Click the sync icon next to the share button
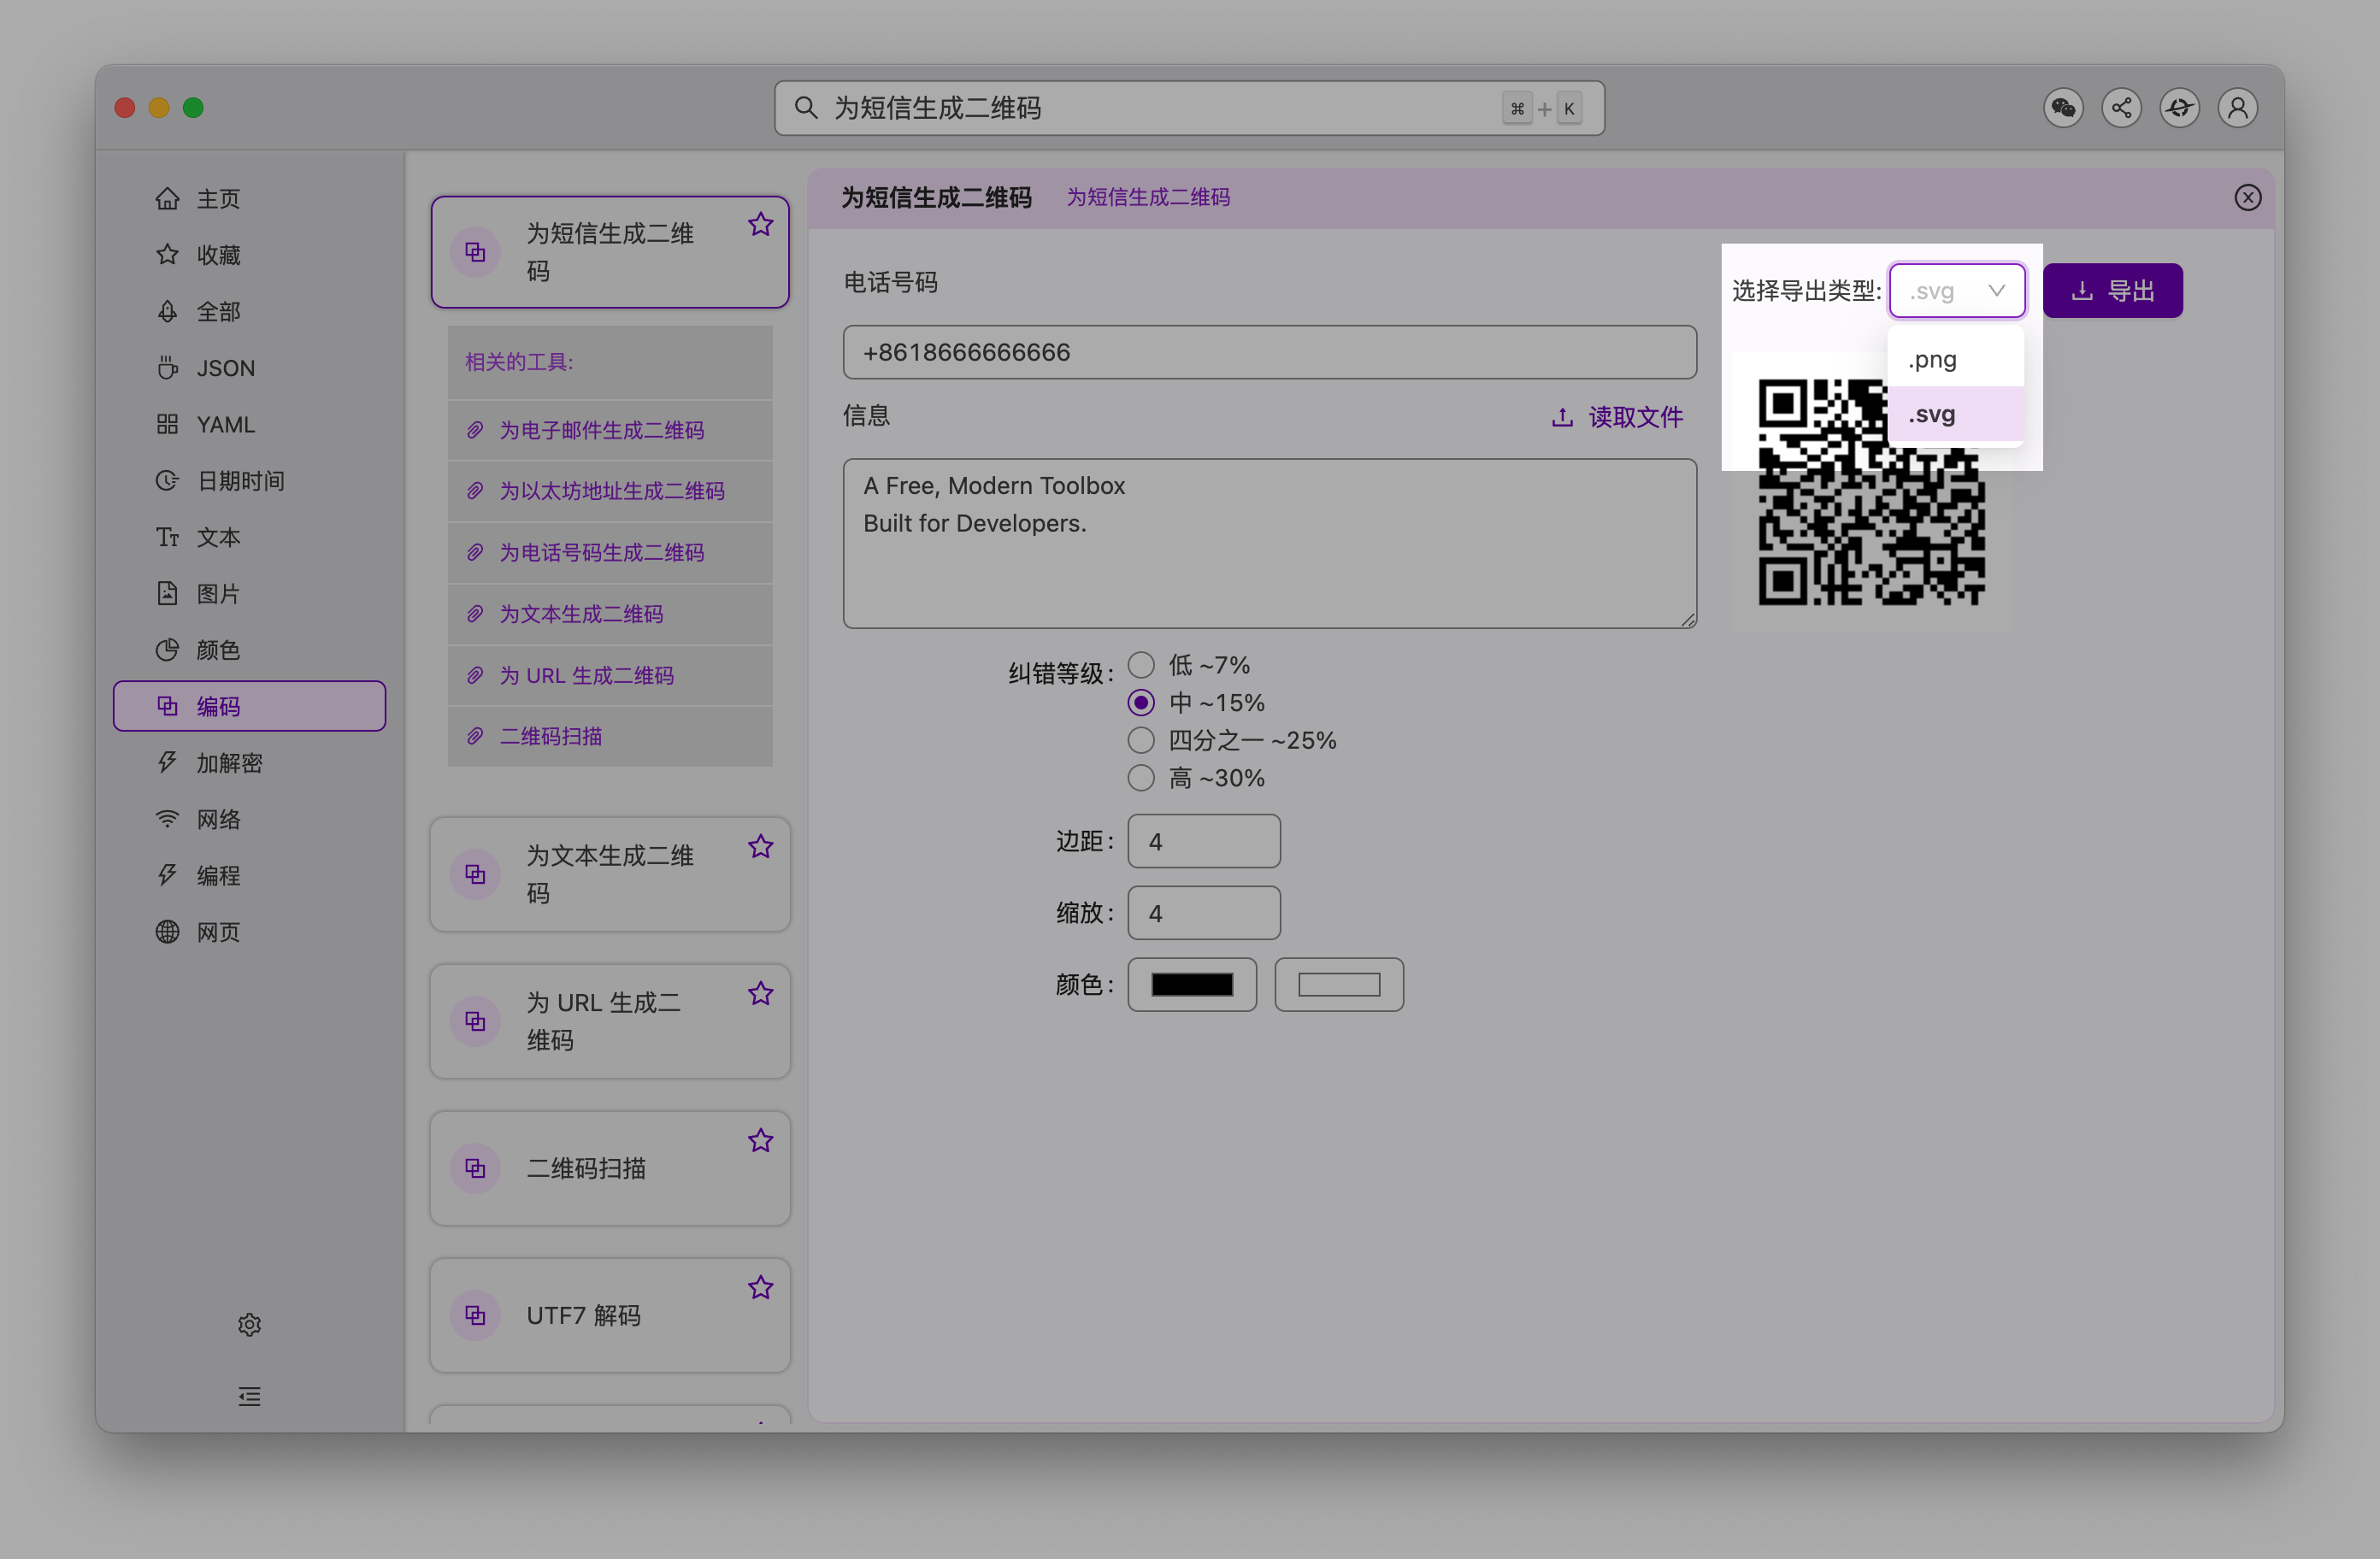This screenshot has width=2380, height=1559. [2180, 108]
